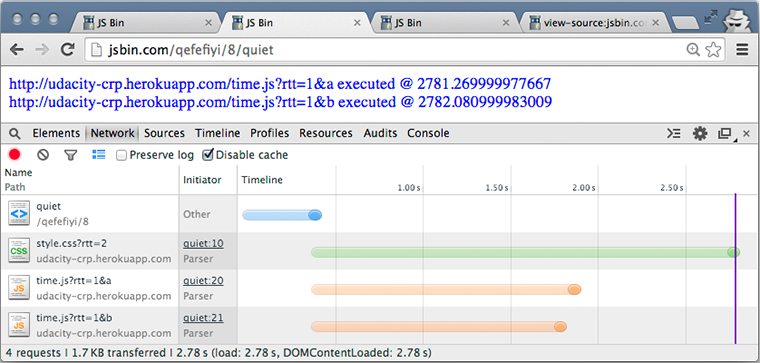Open the Resources panel
The width and height of the screenshot is (760, 363).
point(326,133)
